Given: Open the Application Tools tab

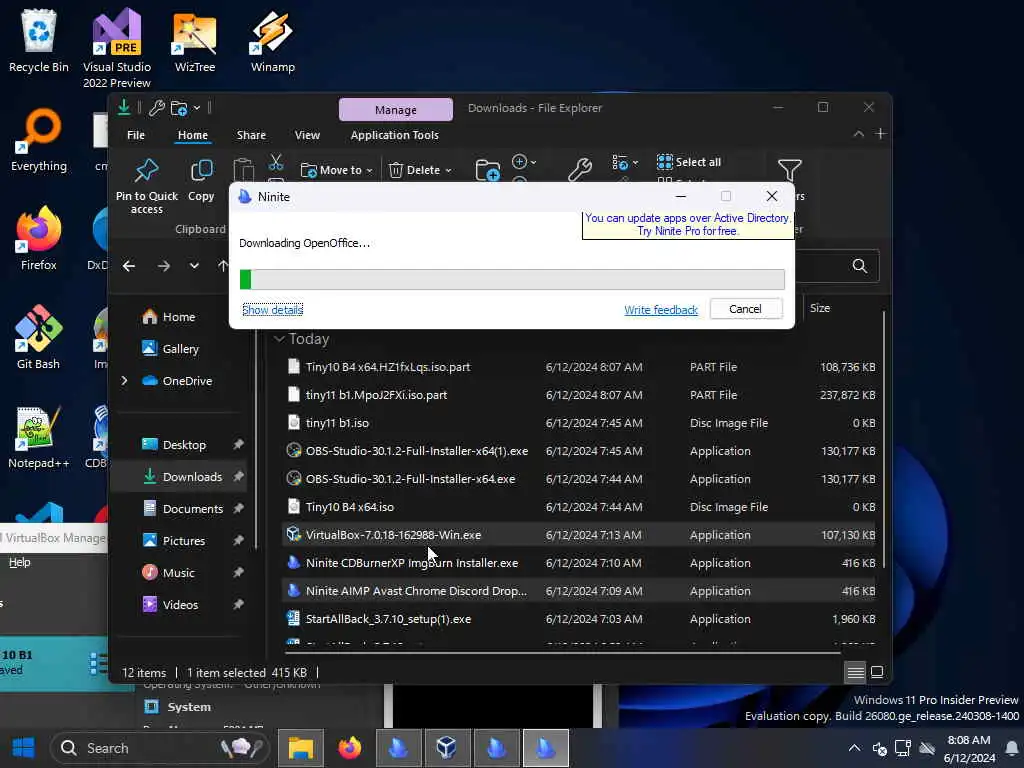Looking at the screenshot, I should click(x=394, y=135).
